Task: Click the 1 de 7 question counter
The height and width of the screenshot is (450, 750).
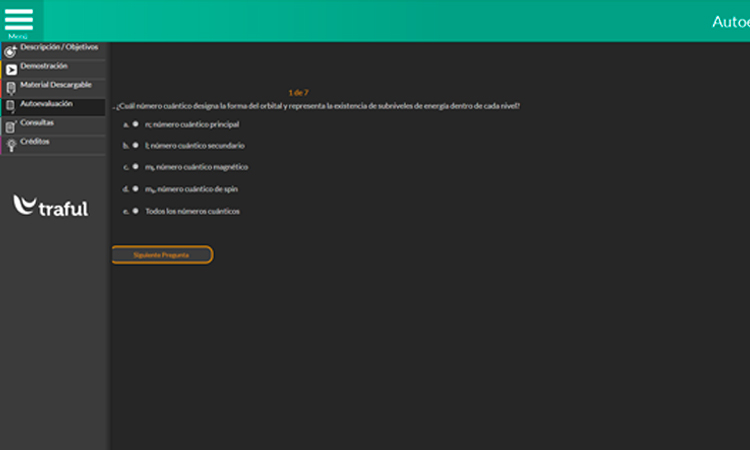Action: click(x=298, y=92)
